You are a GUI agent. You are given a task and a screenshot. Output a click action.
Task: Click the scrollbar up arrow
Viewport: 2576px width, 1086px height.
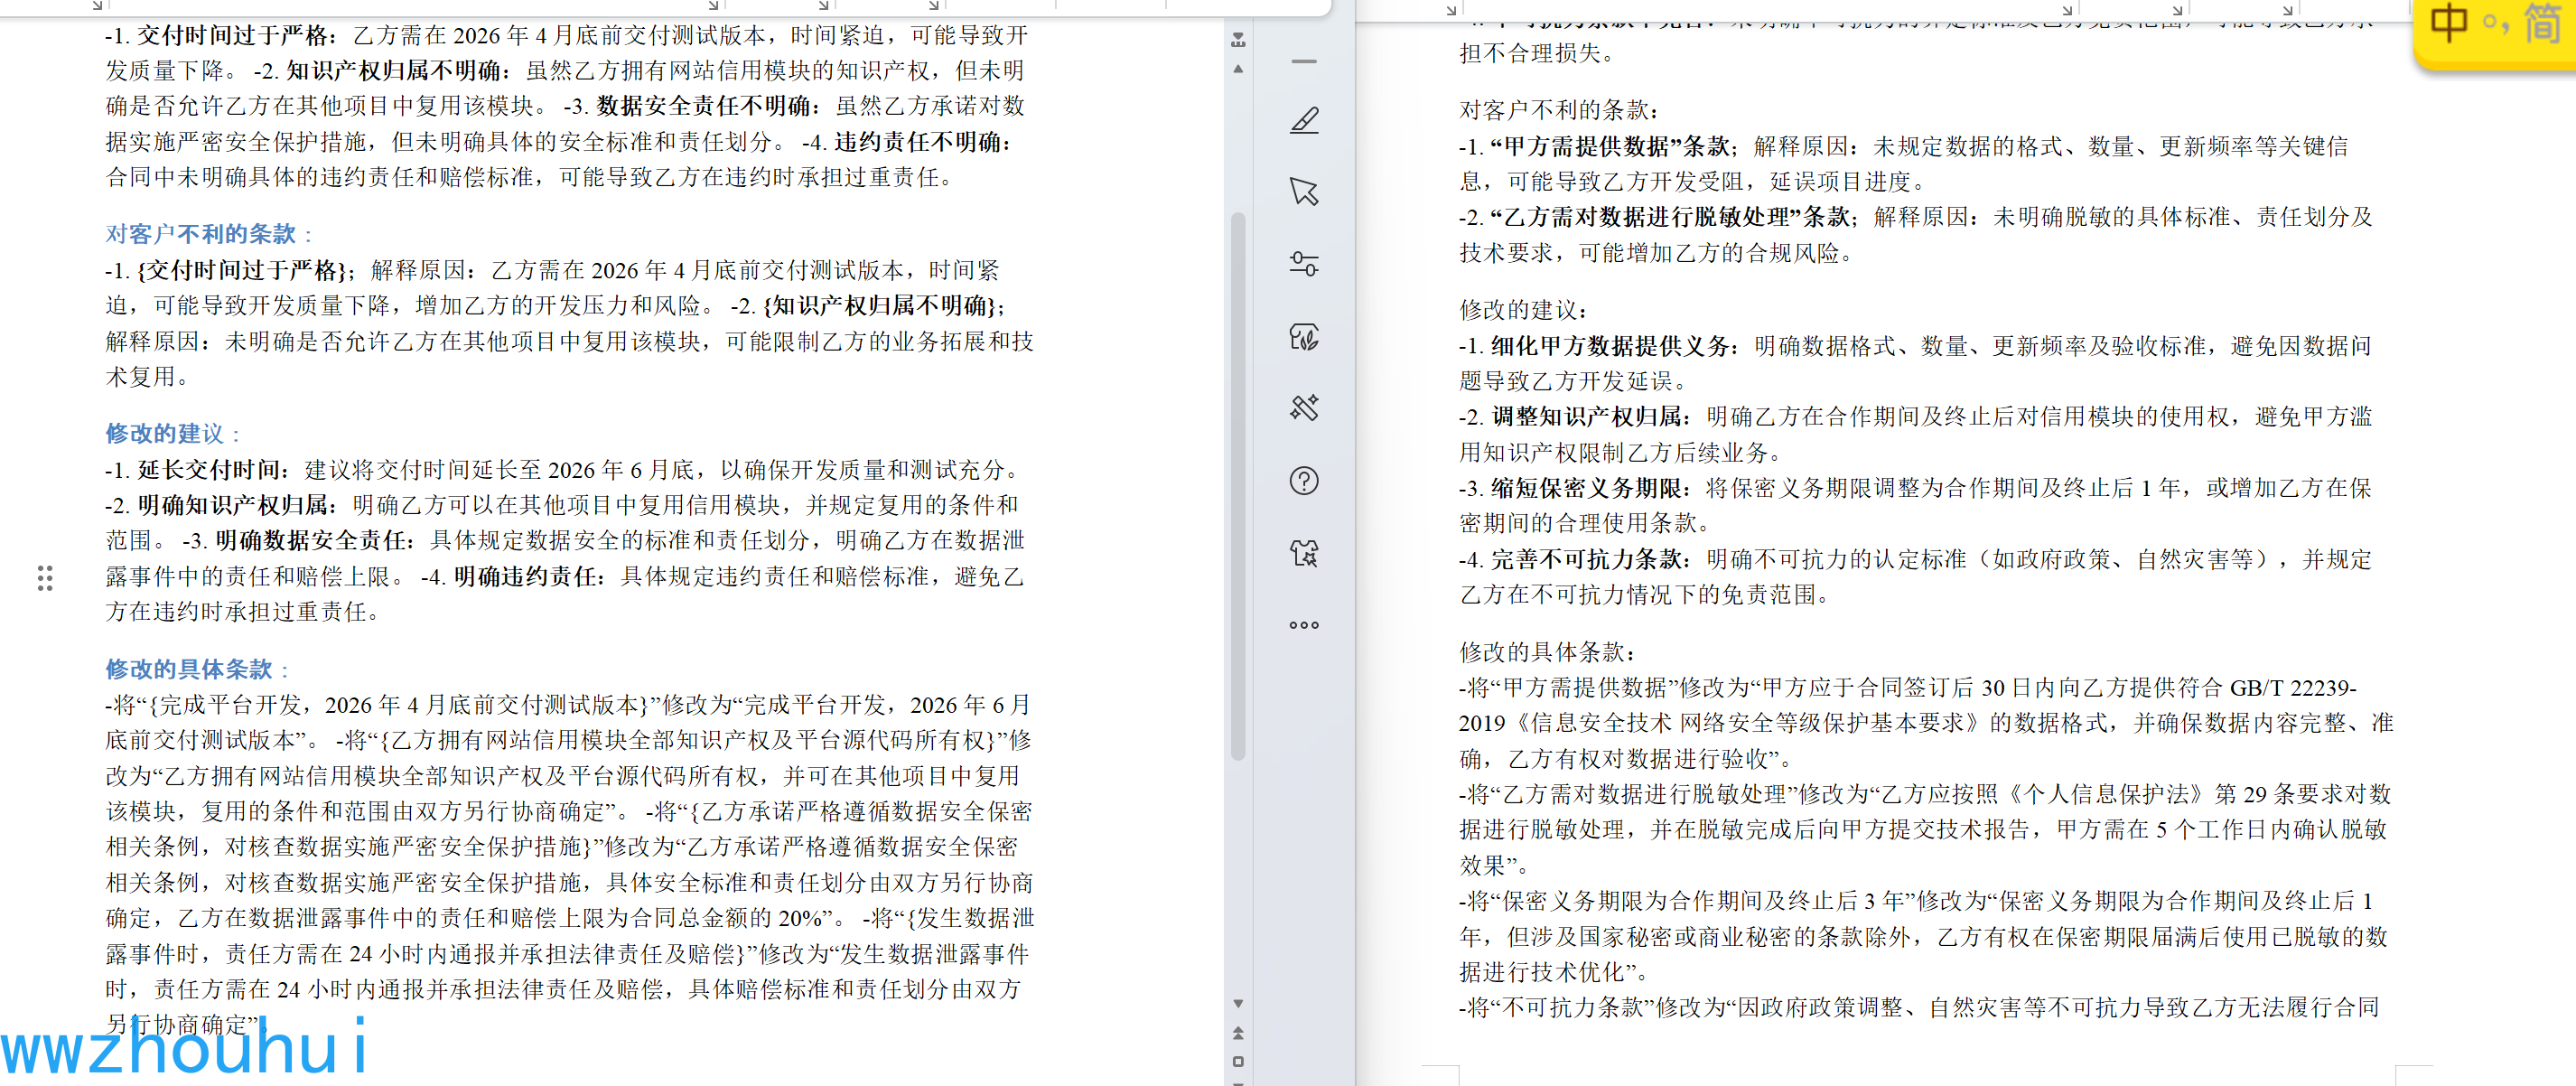click(1238, 69)
